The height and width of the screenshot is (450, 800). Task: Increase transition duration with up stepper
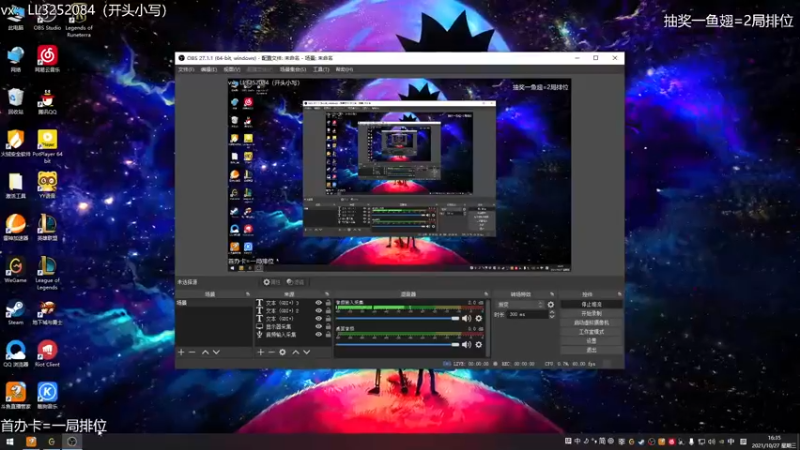coord(552,312)
